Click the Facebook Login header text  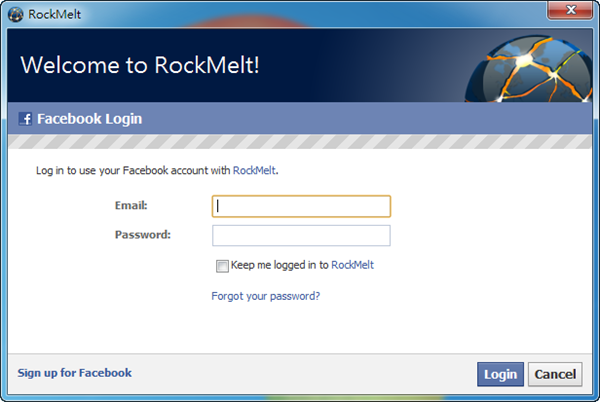(89, 119)
